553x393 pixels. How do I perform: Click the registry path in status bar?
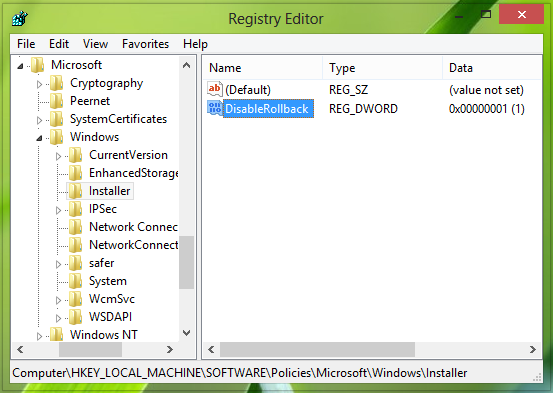click(x=240, y=373)
